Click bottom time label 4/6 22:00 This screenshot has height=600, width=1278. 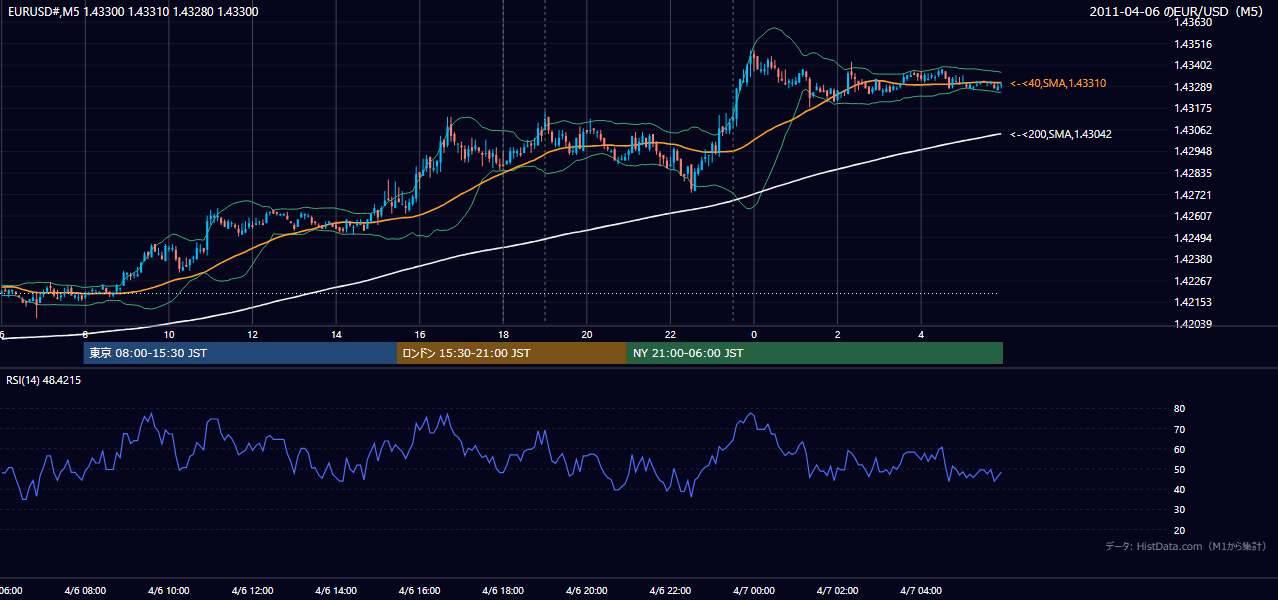pyautogui.click(x=669, y=591)
